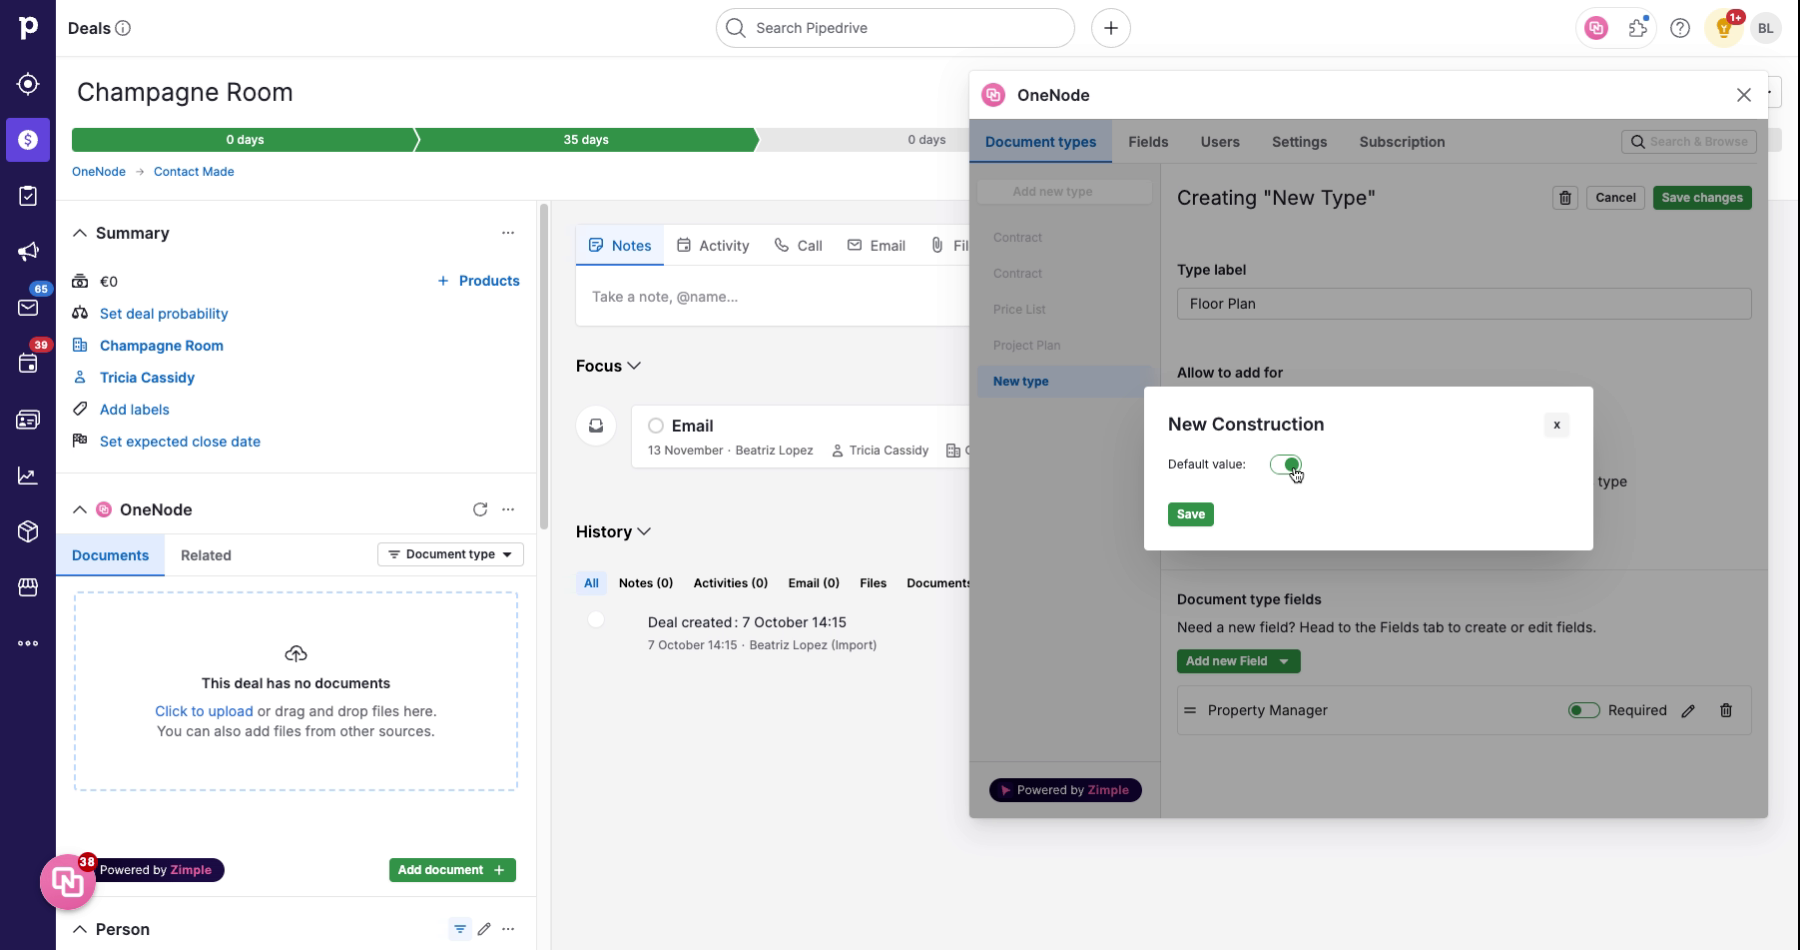Click the Person section edit pencil

(484, 929)
